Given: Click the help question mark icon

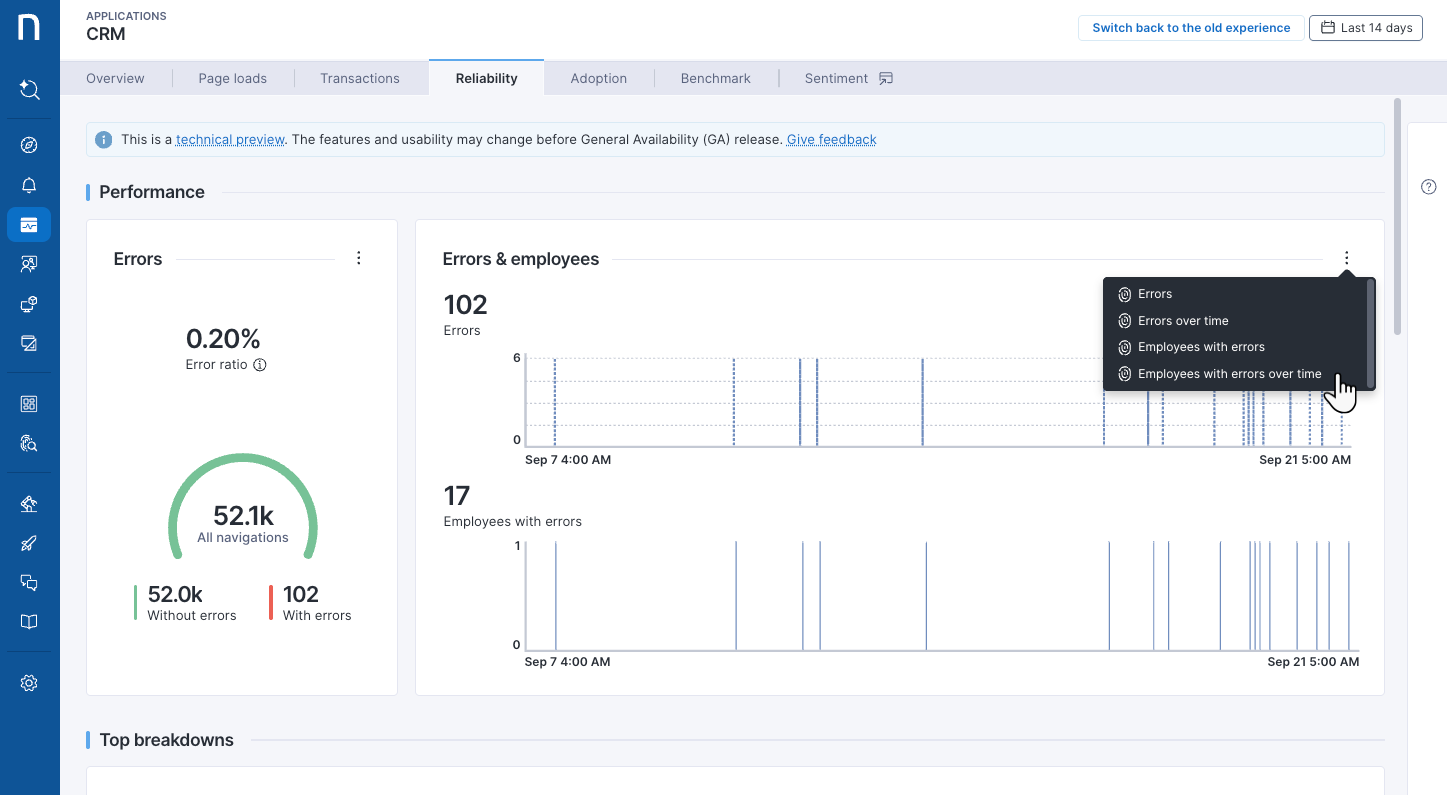Looking at the screenshot, I should [x=1428, y=187].
